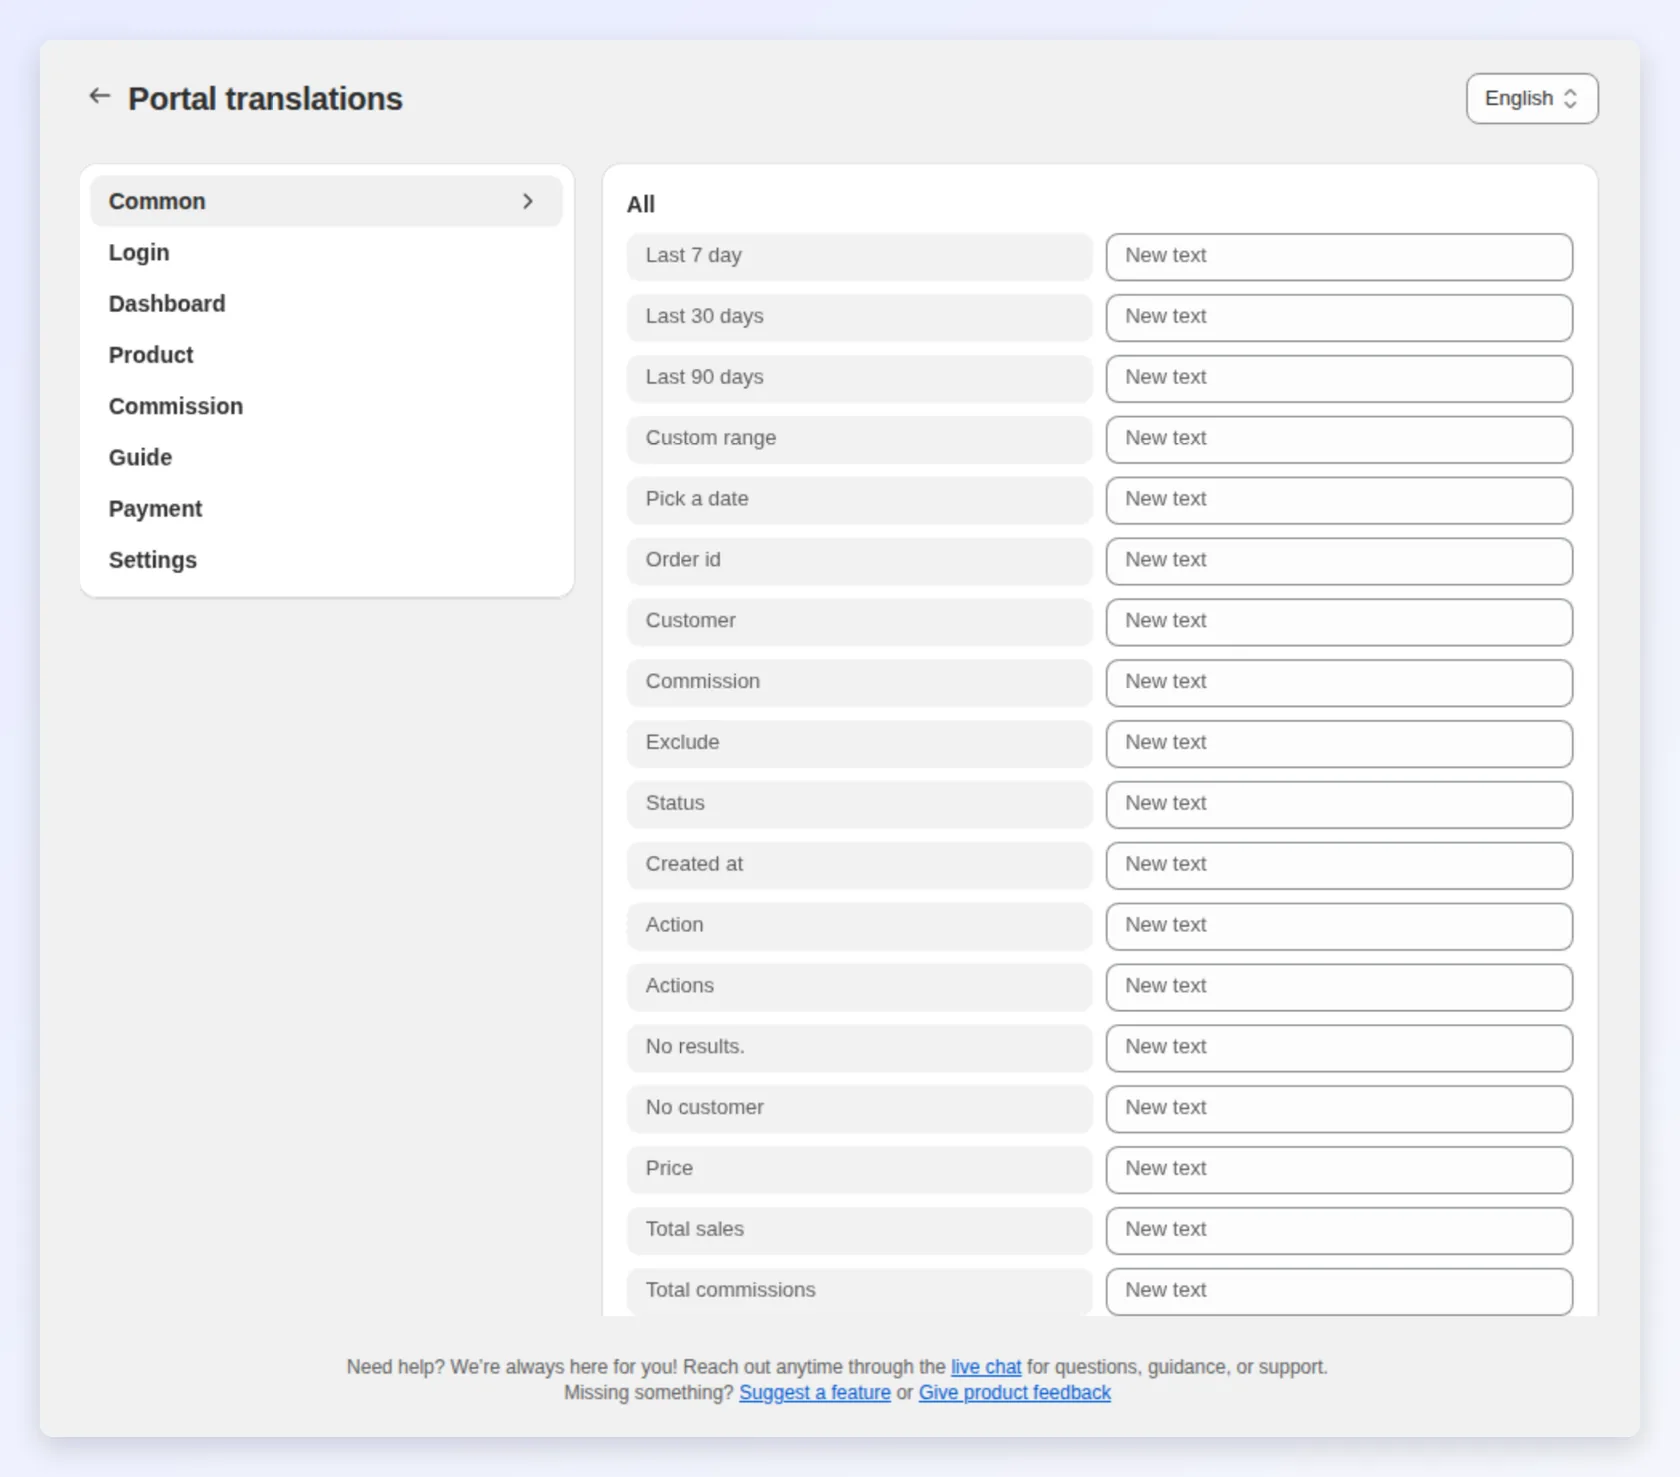Select the New text field for Custom range
This screenshot has width=1680, height=1477.
1338,439
